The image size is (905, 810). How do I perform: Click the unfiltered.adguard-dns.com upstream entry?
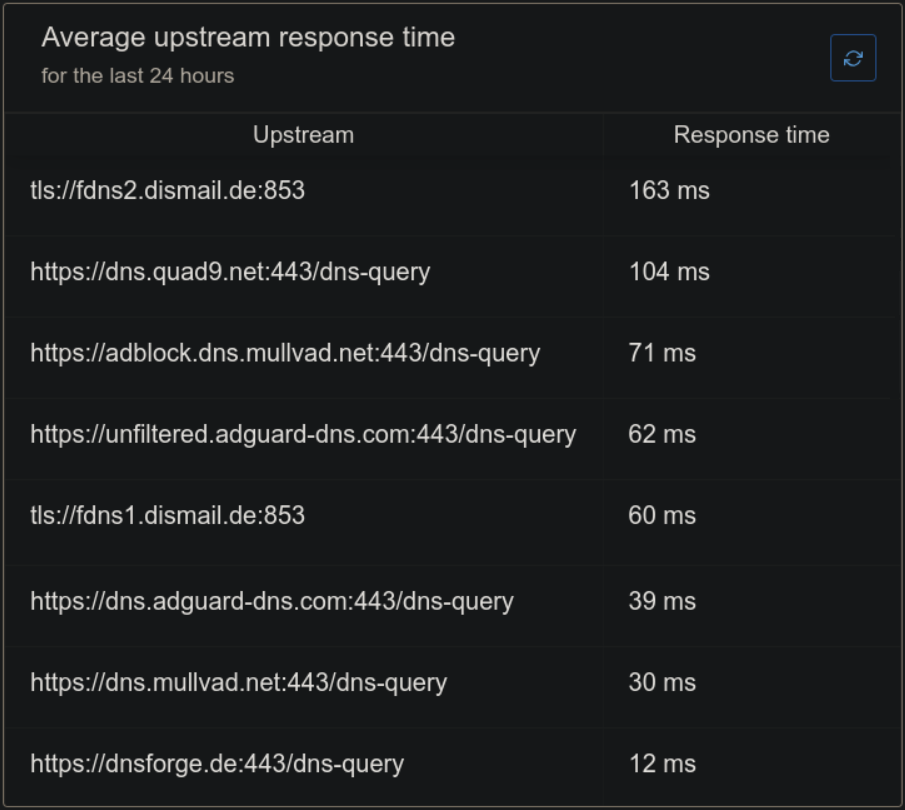point(303,434)
